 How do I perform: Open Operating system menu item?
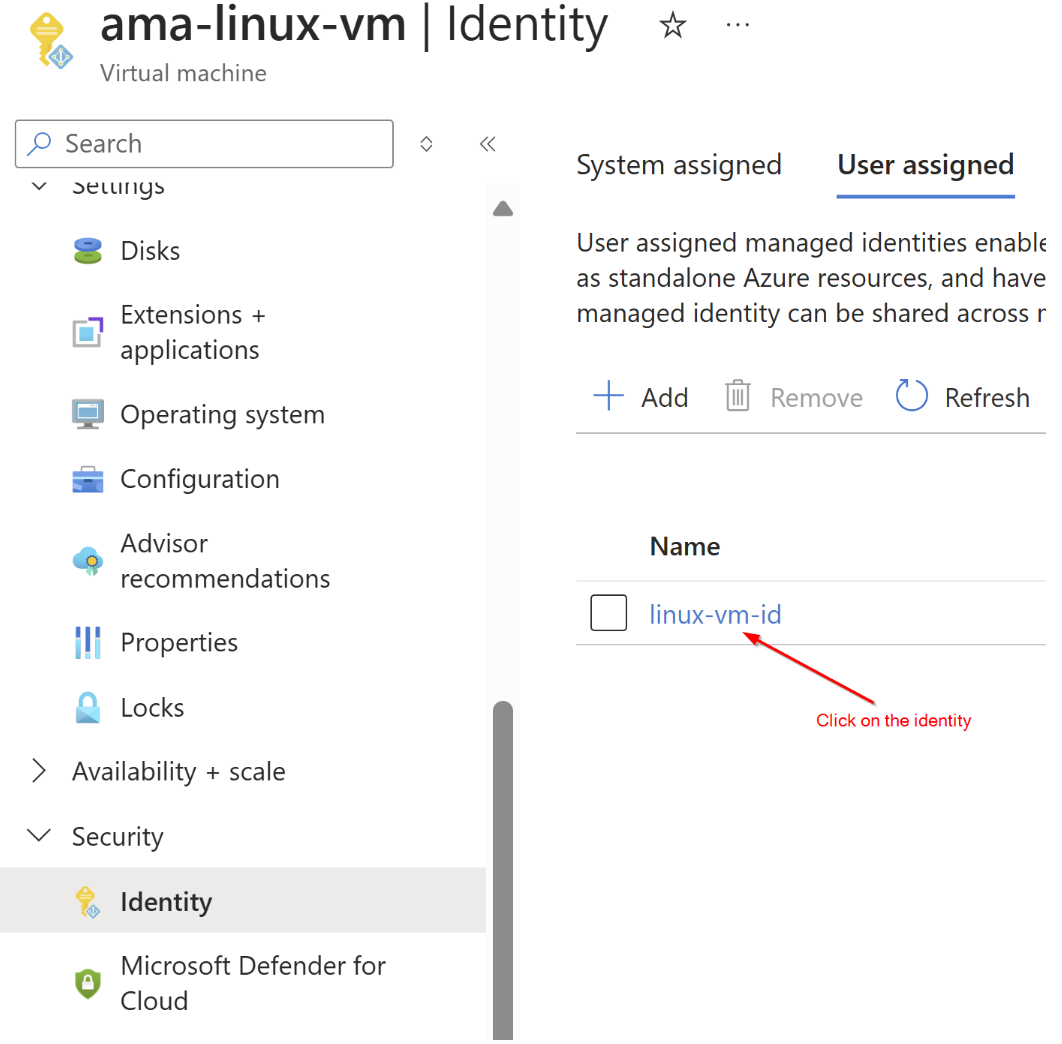[x=222, y=415]
